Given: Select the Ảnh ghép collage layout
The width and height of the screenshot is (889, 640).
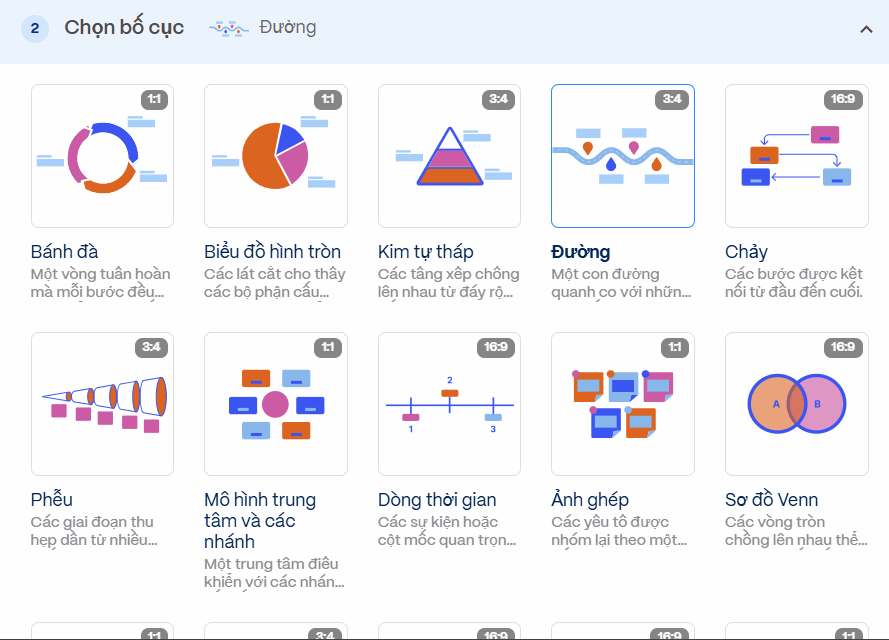Looking at the screenshot, I should coord(622,403).
